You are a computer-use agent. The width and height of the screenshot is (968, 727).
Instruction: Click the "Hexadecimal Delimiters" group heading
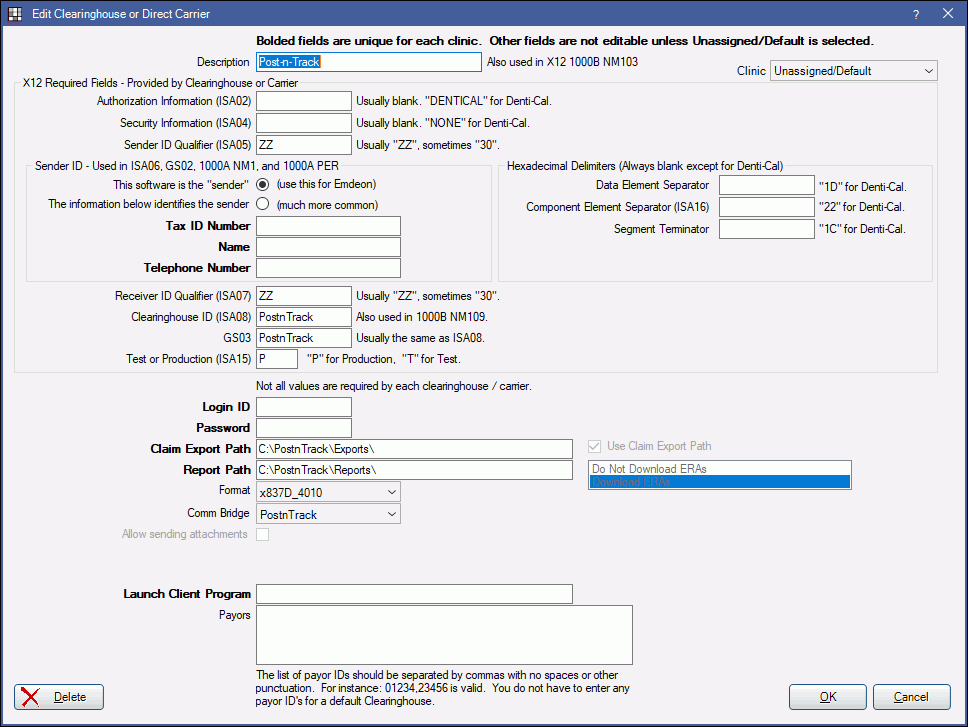(x=645, y=166)
